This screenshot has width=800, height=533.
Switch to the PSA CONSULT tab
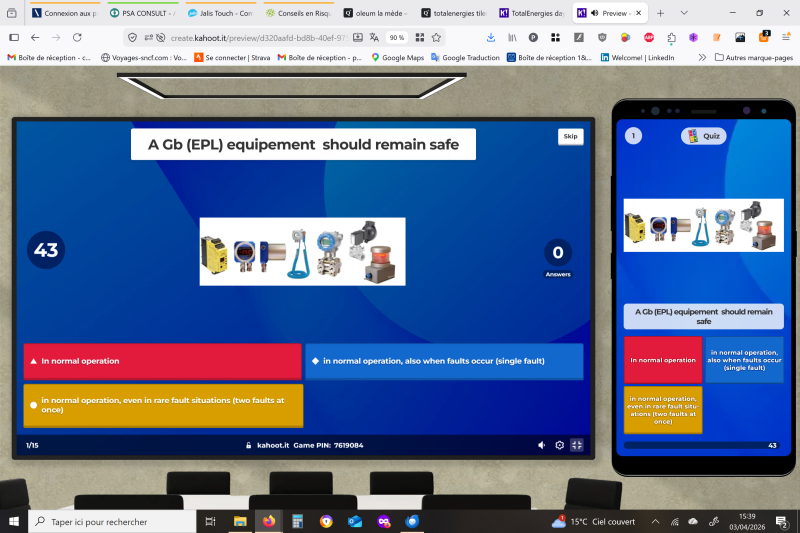pyautogui.click(x=140, y=13)
